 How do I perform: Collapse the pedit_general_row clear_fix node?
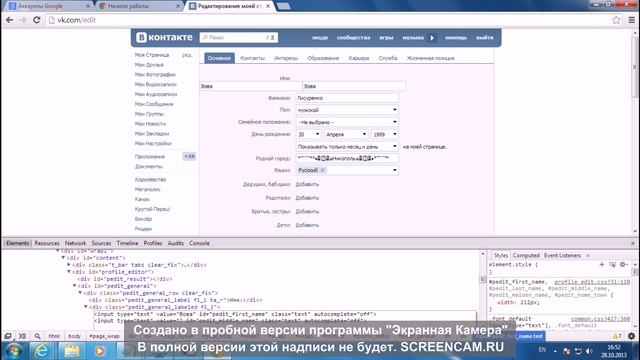click(x=80, y=293)
